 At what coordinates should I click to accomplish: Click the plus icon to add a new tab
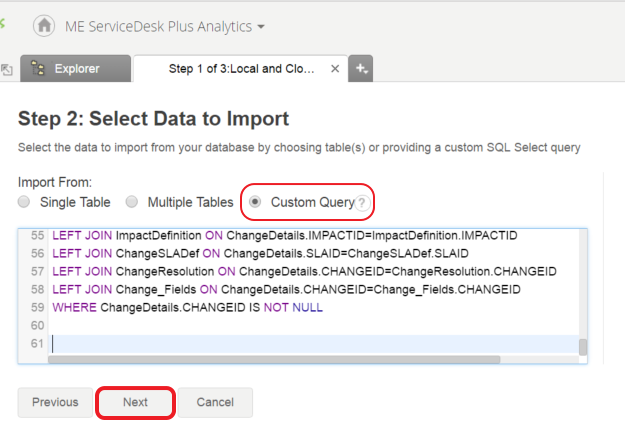(361, 69)
